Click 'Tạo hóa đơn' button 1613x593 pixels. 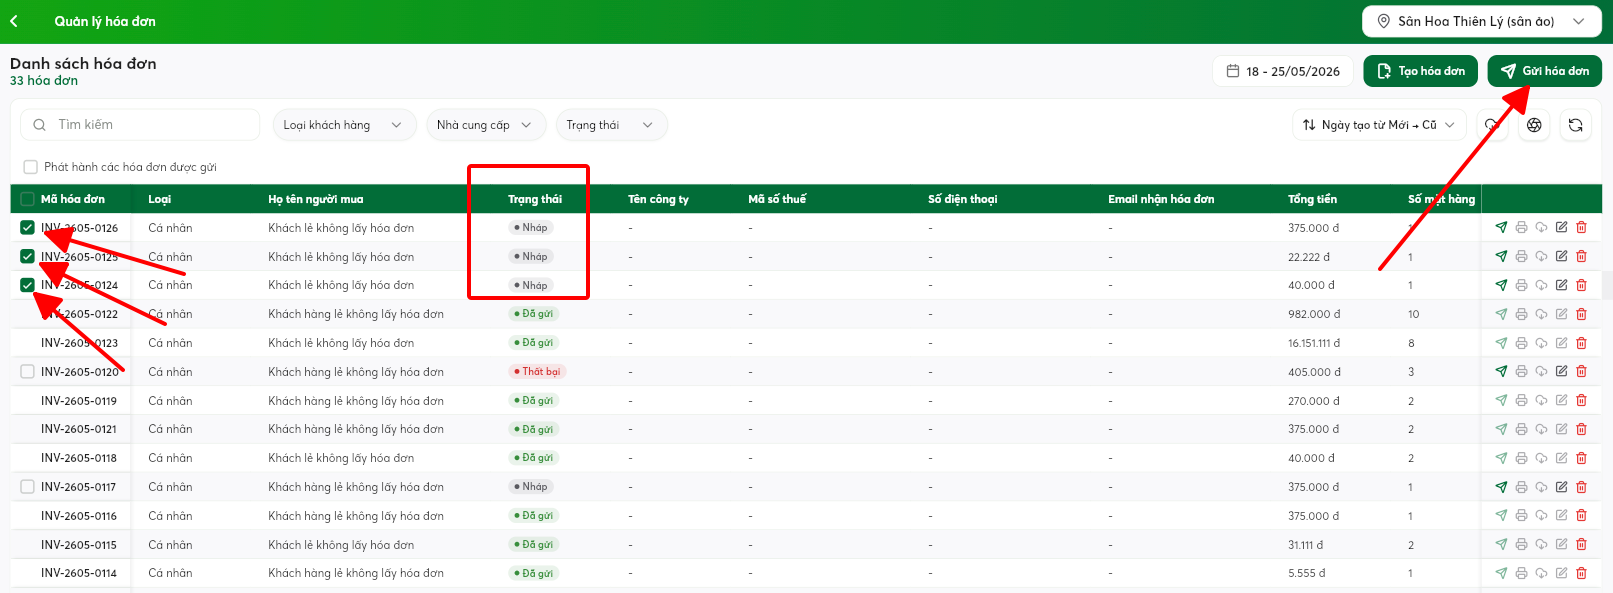click(1420, 71)
